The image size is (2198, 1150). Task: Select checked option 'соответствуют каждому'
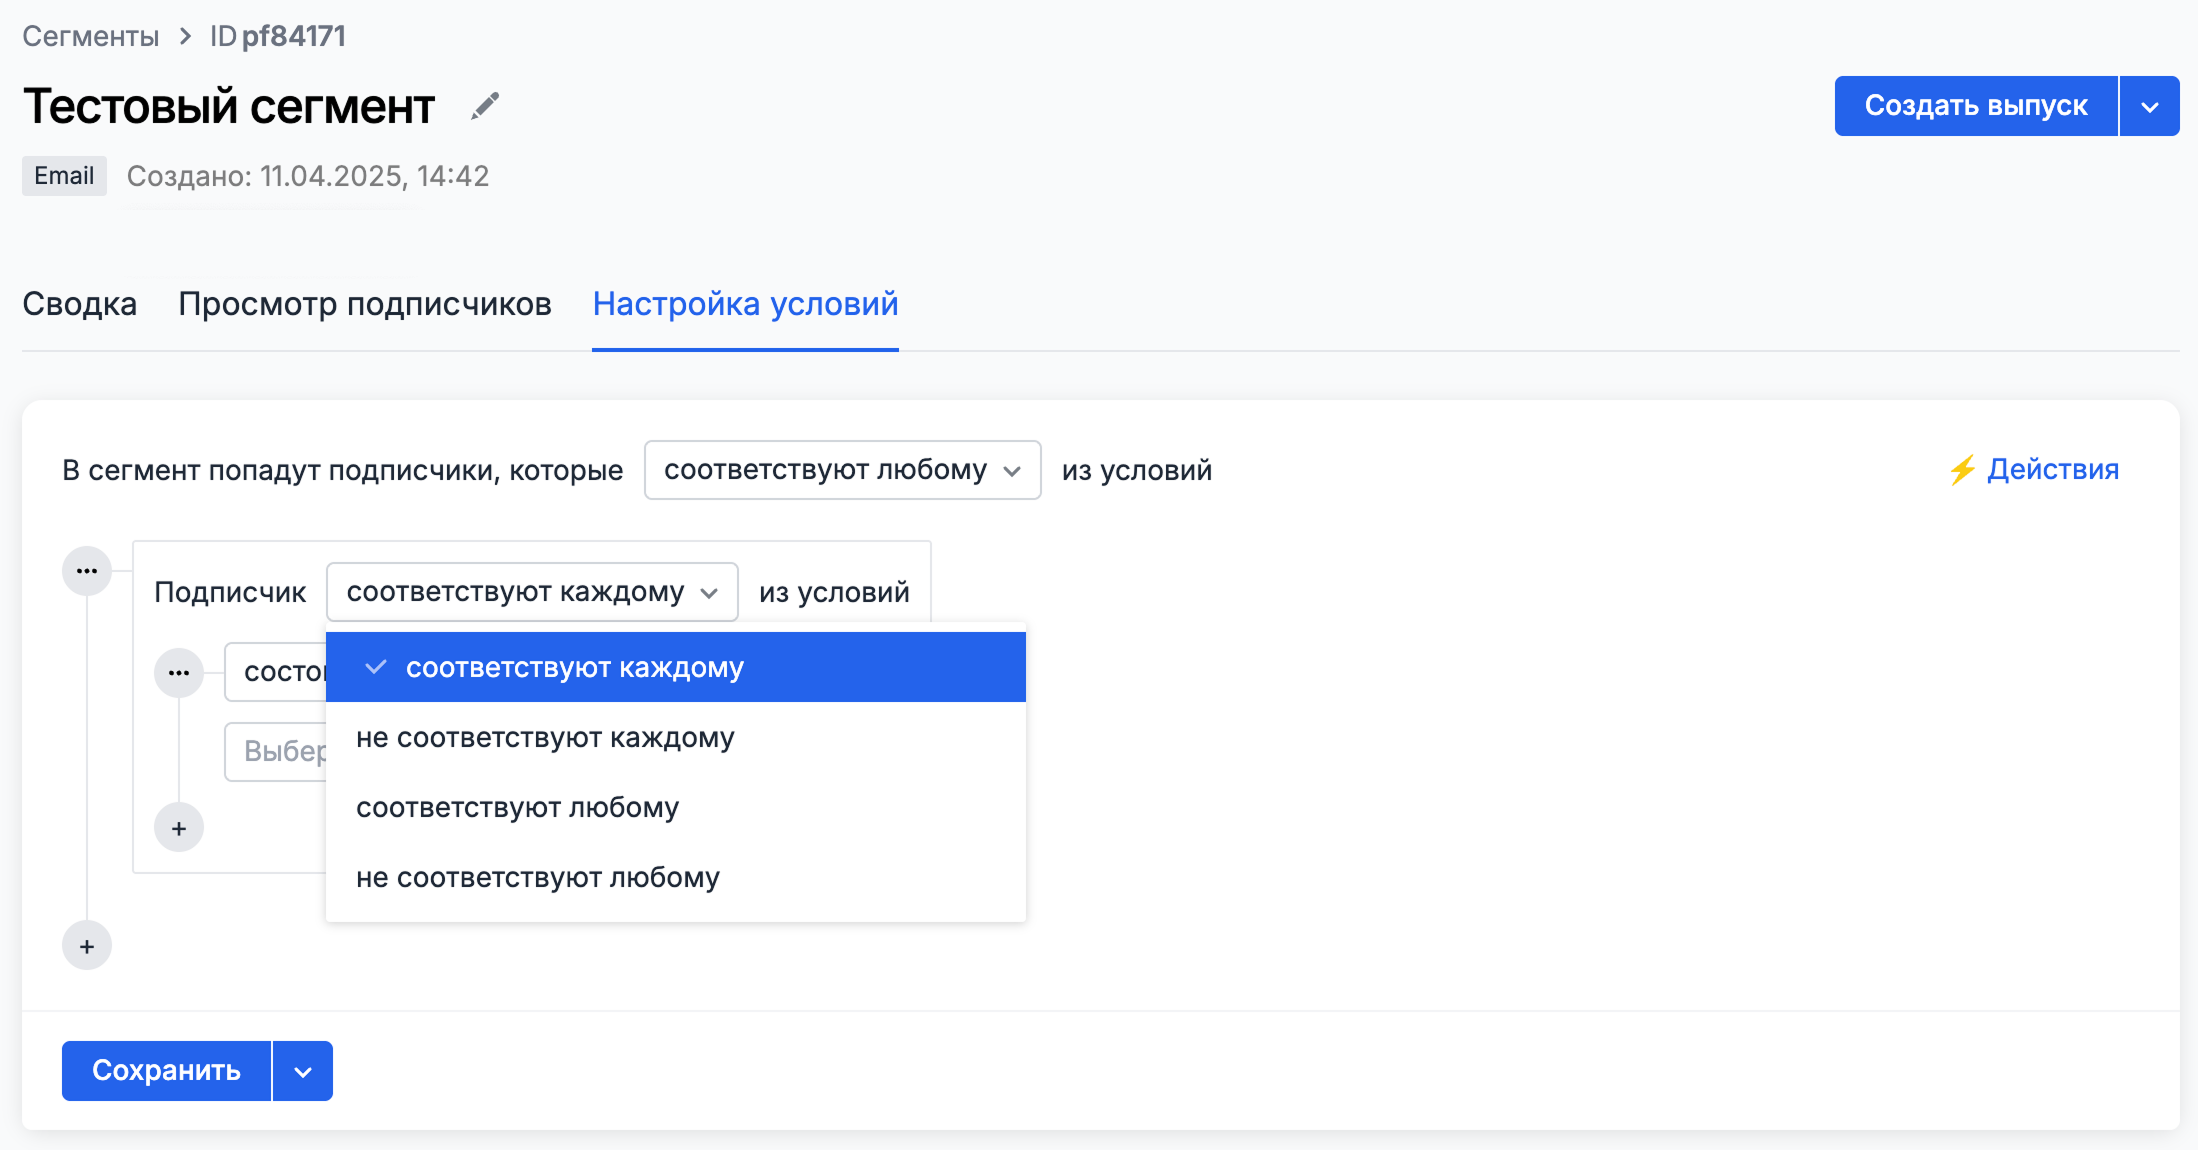[675, 668]
